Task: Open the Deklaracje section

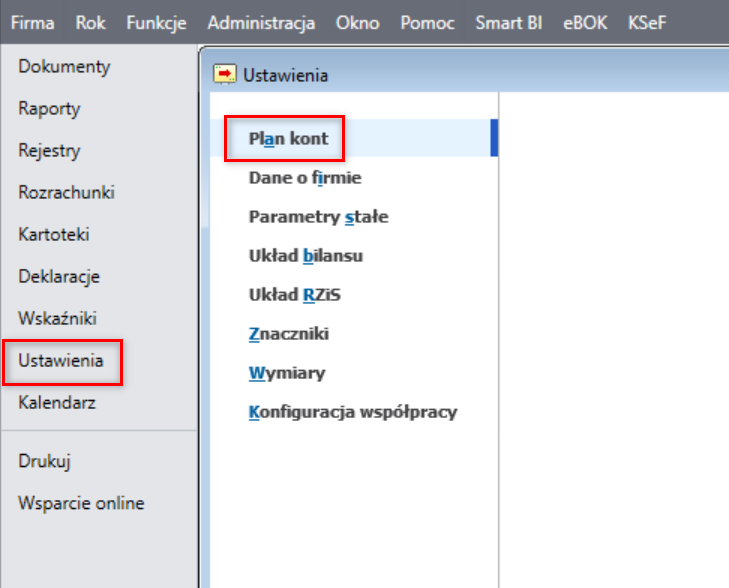Action: tap(59, 277)
